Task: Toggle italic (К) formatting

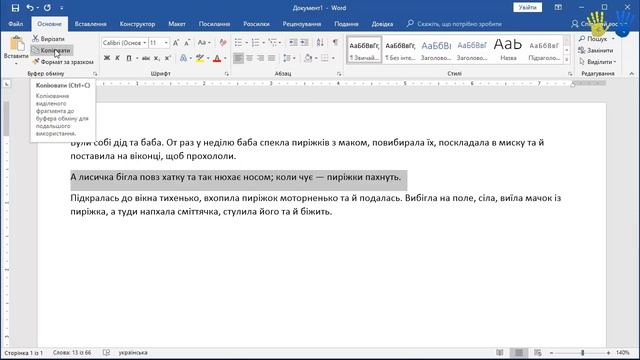Action: (x=118, y=58)
